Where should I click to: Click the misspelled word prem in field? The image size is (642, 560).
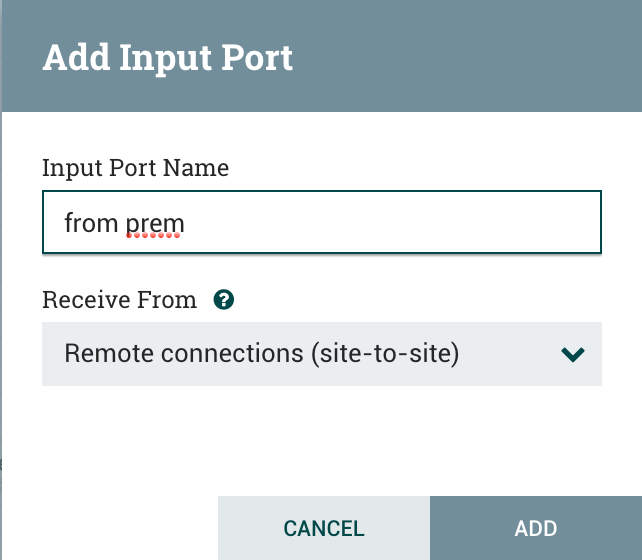click(155, 223)
